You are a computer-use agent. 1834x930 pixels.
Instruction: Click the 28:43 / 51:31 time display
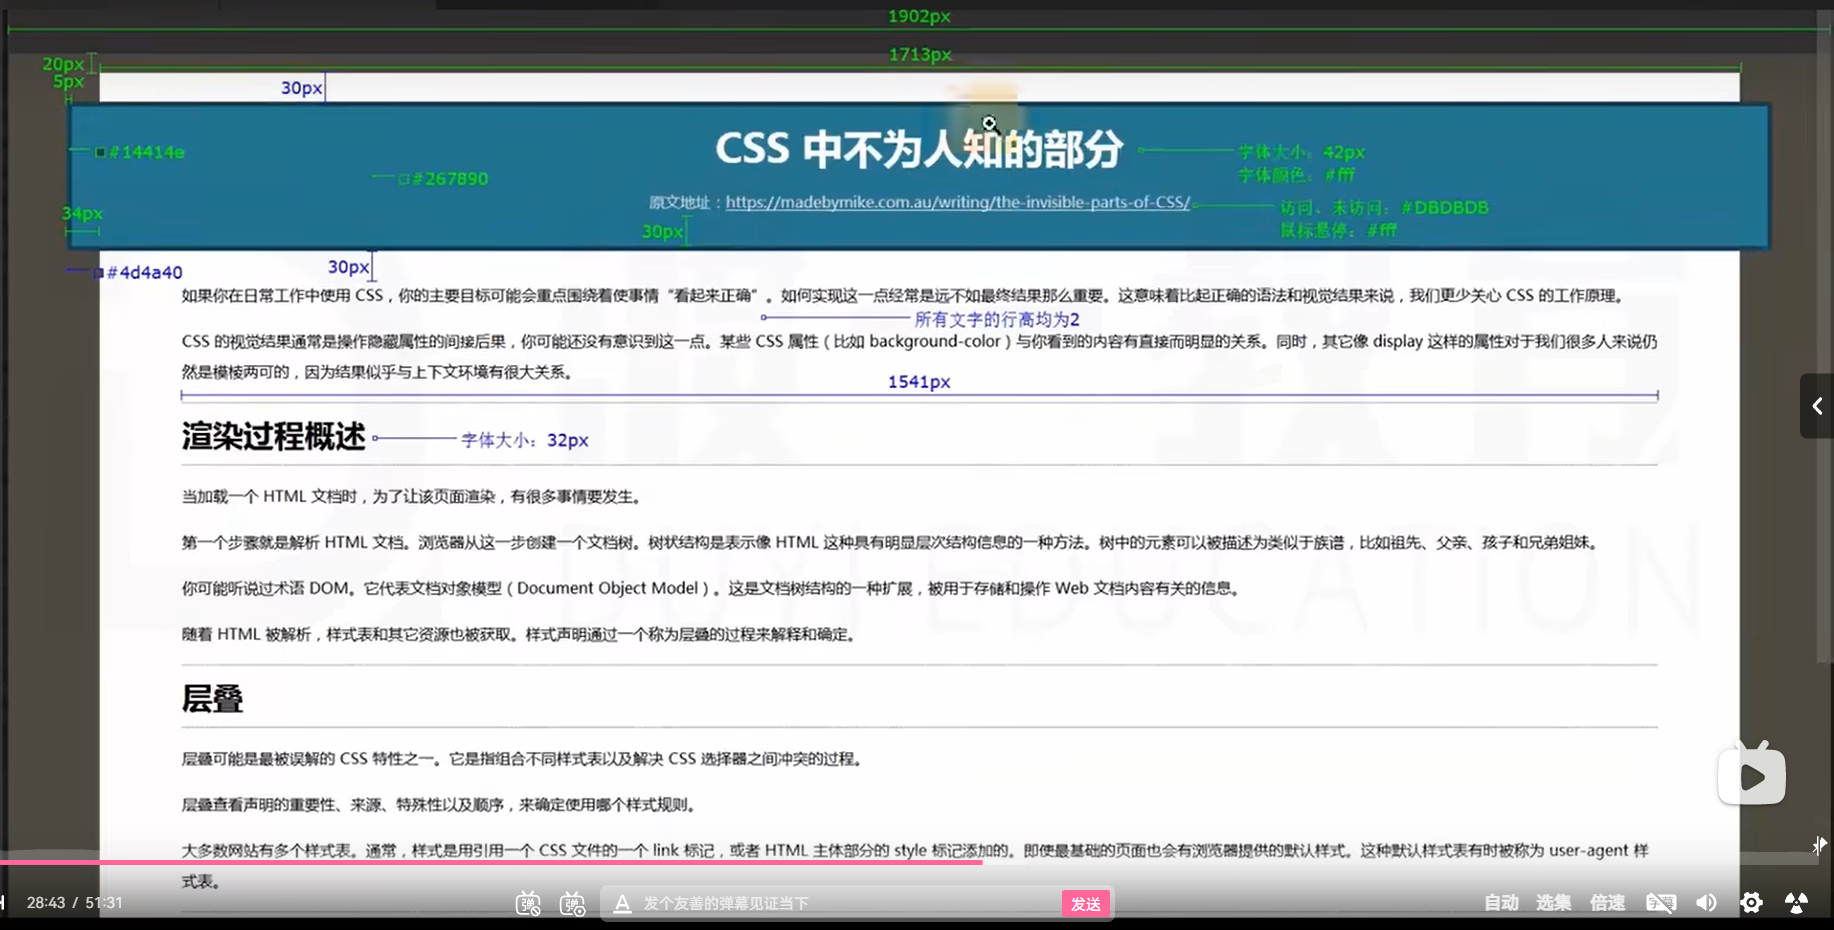tap(75, 903)
